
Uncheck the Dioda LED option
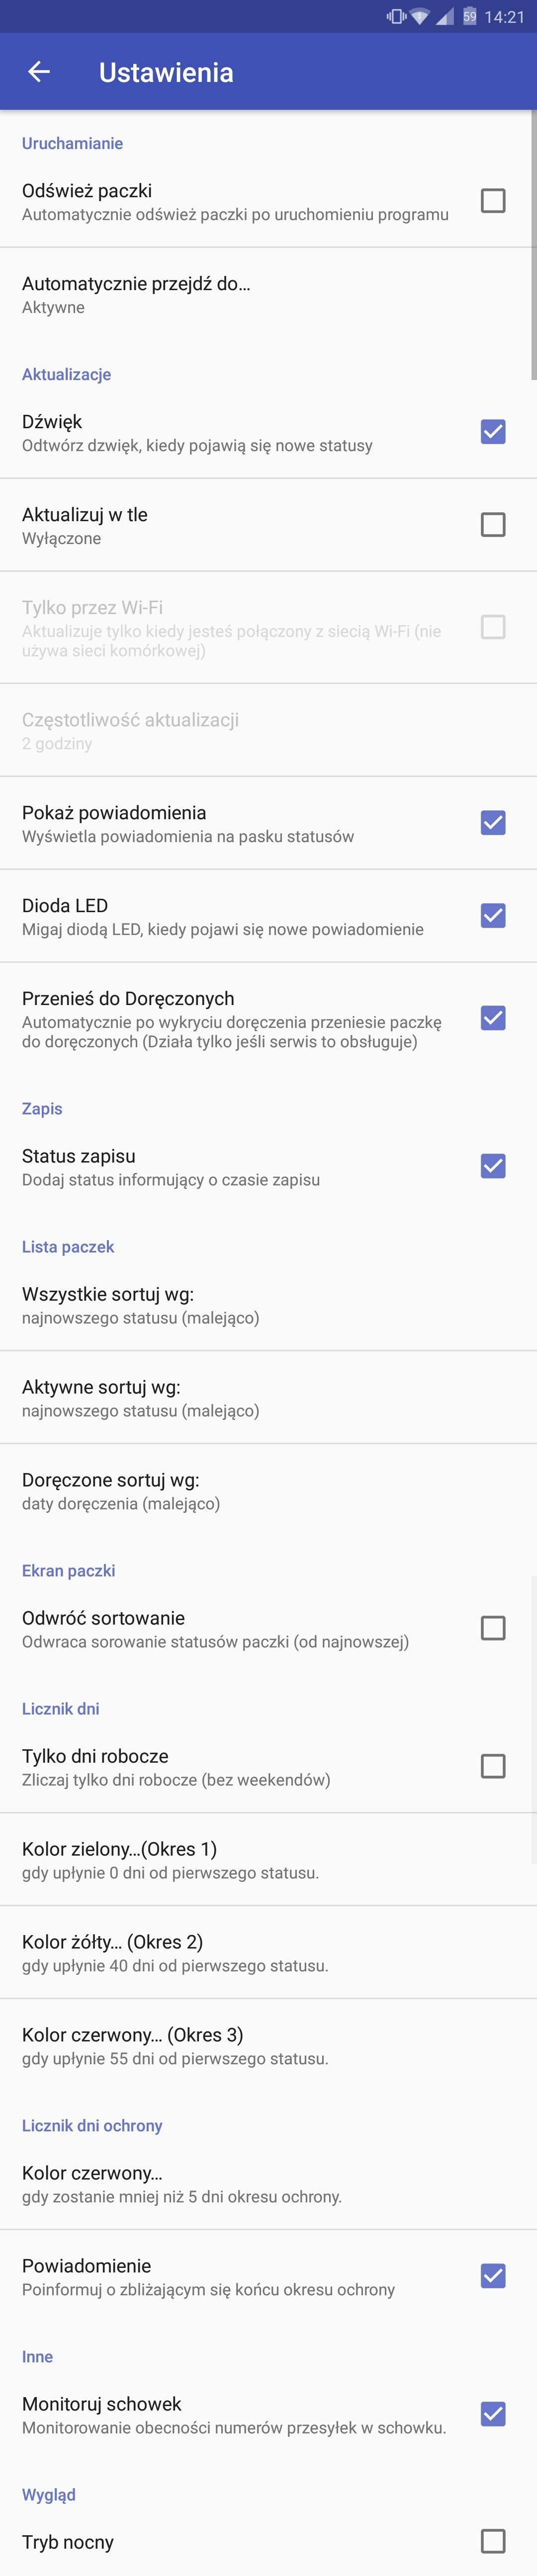(x=493, y=916)
